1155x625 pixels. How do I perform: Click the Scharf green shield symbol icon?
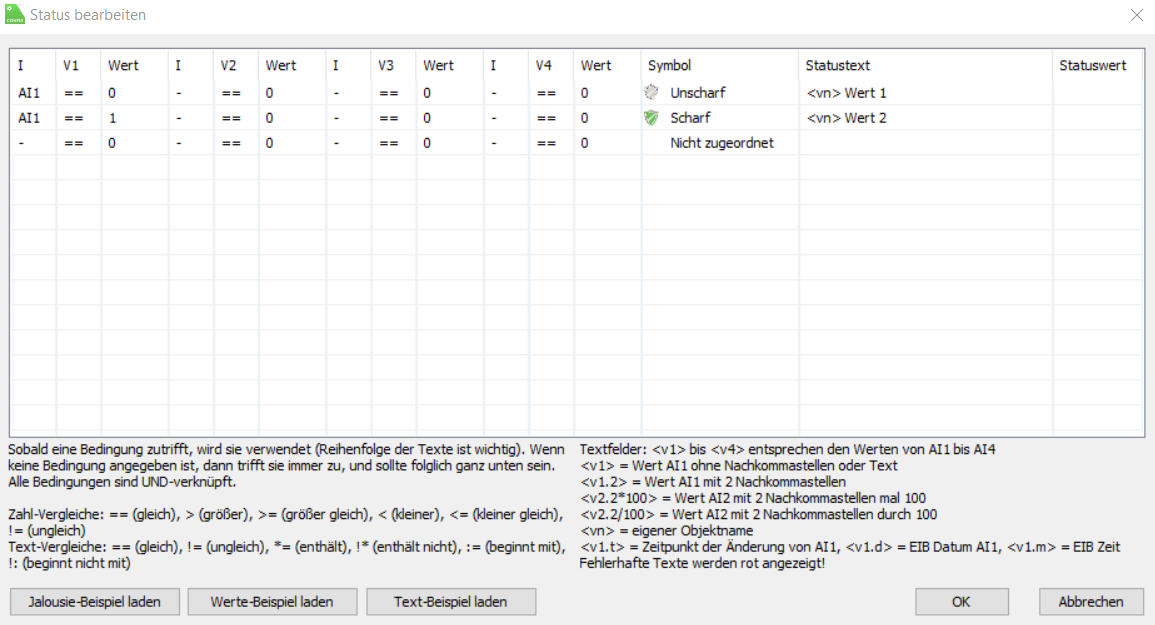pos(651,117)
